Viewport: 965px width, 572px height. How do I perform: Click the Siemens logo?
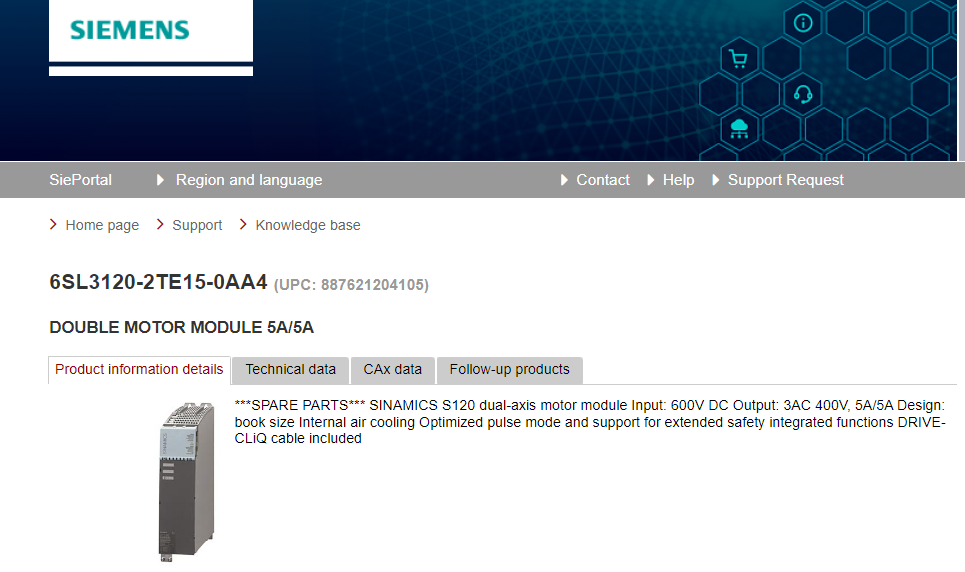coord(130,30)
